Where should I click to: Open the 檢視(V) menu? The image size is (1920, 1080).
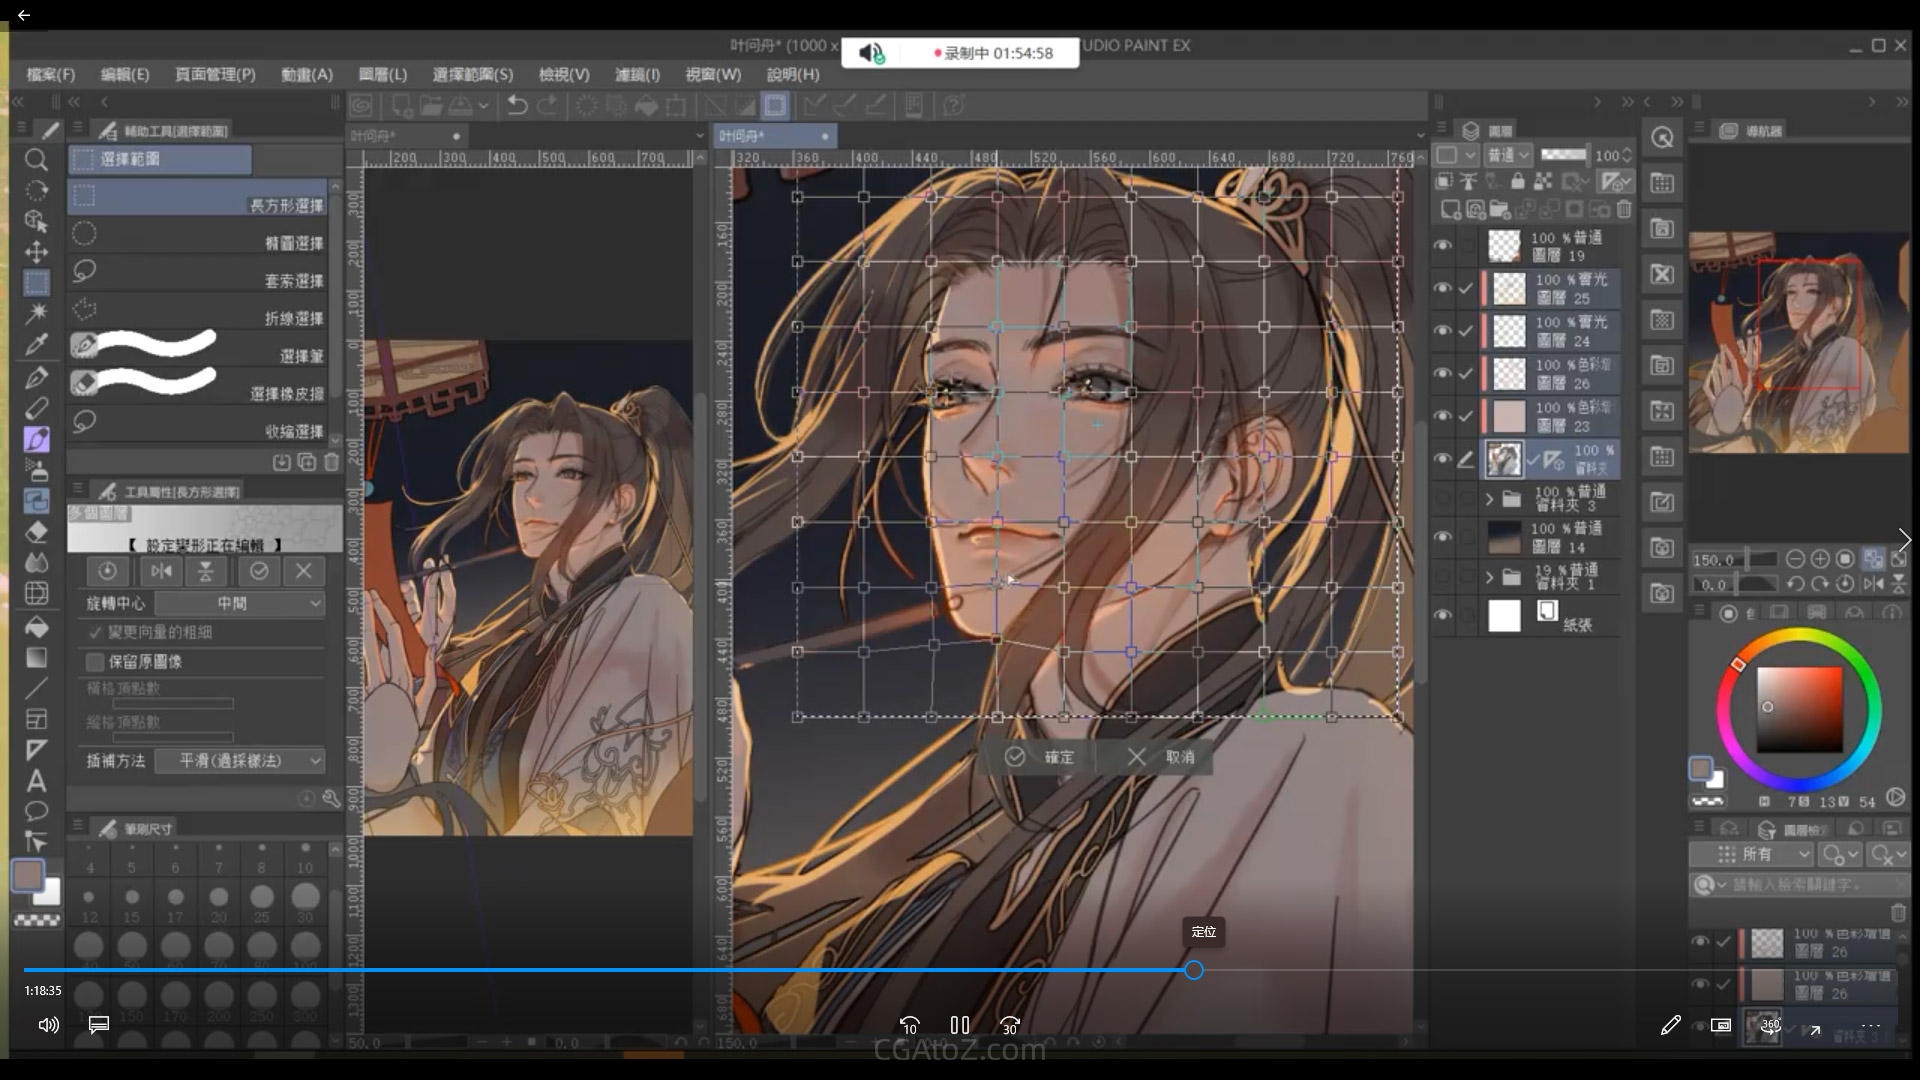(563, 75)
